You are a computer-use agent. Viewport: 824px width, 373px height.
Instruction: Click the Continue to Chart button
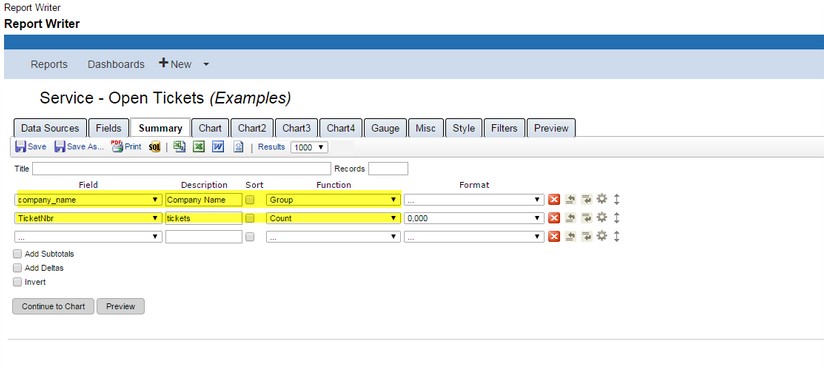53,306
